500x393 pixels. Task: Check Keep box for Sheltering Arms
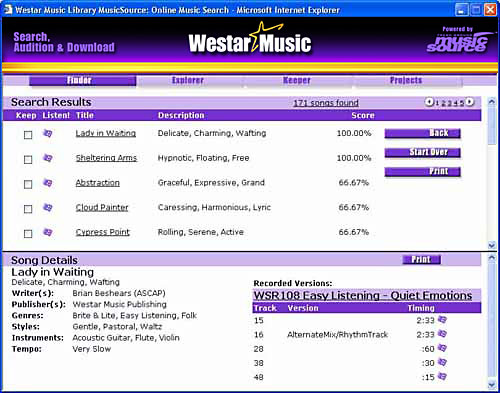tap(28, 160)
